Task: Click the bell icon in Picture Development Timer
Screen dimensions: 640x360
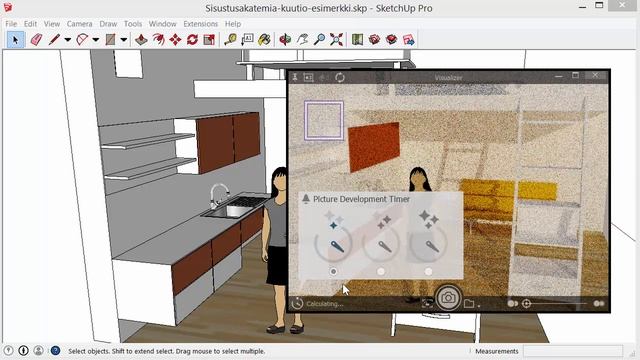Action: 306,199
